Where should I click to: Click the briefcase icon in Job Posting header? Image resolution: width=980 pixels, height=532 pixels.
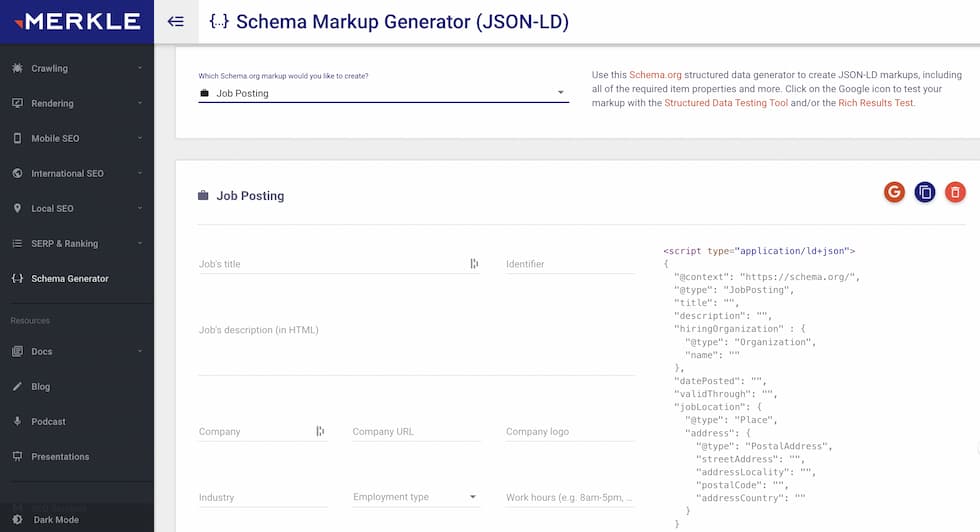204,196
